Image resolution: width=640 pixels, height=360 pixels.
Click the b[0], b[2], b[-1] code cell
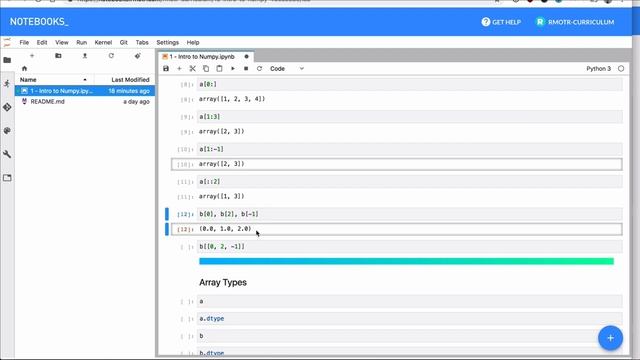click(x=409, y=214)
